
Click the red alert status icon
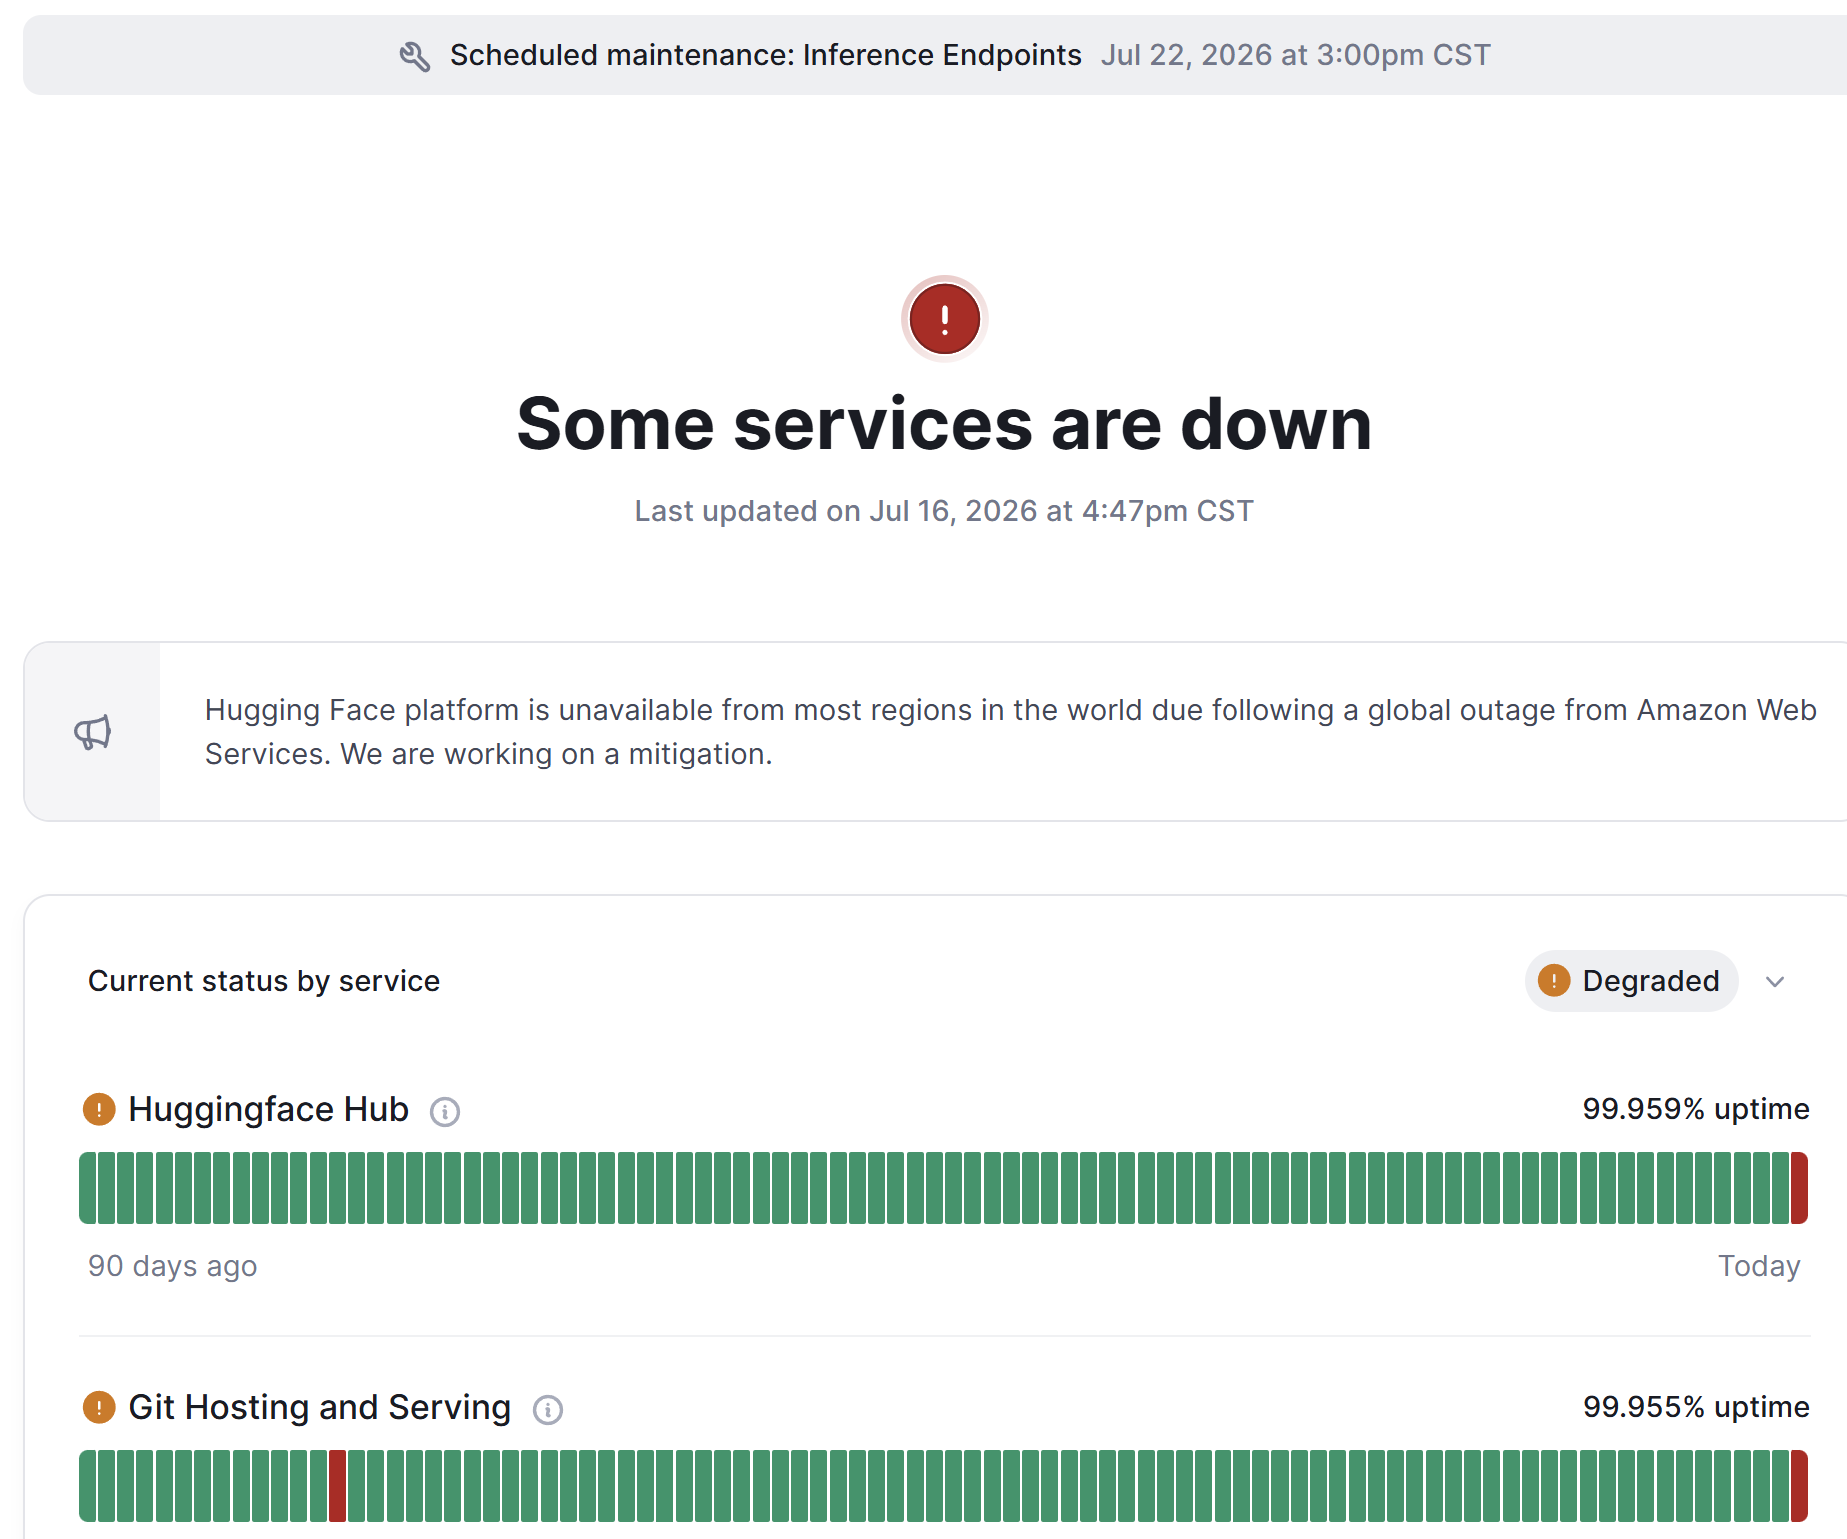pos(944,319)
